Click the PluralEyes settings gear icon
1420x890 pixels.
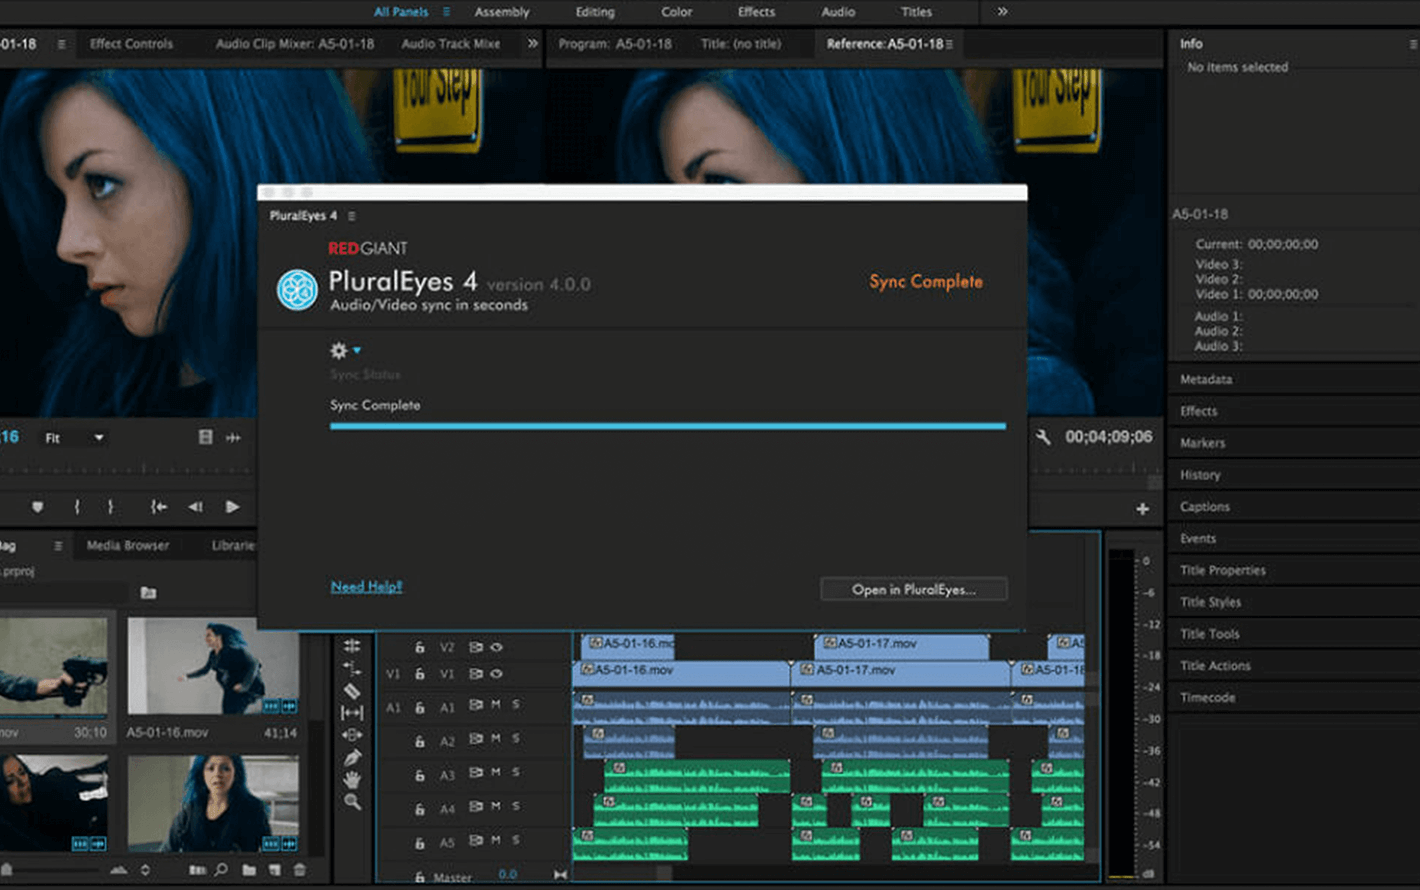tap(339, 350)
